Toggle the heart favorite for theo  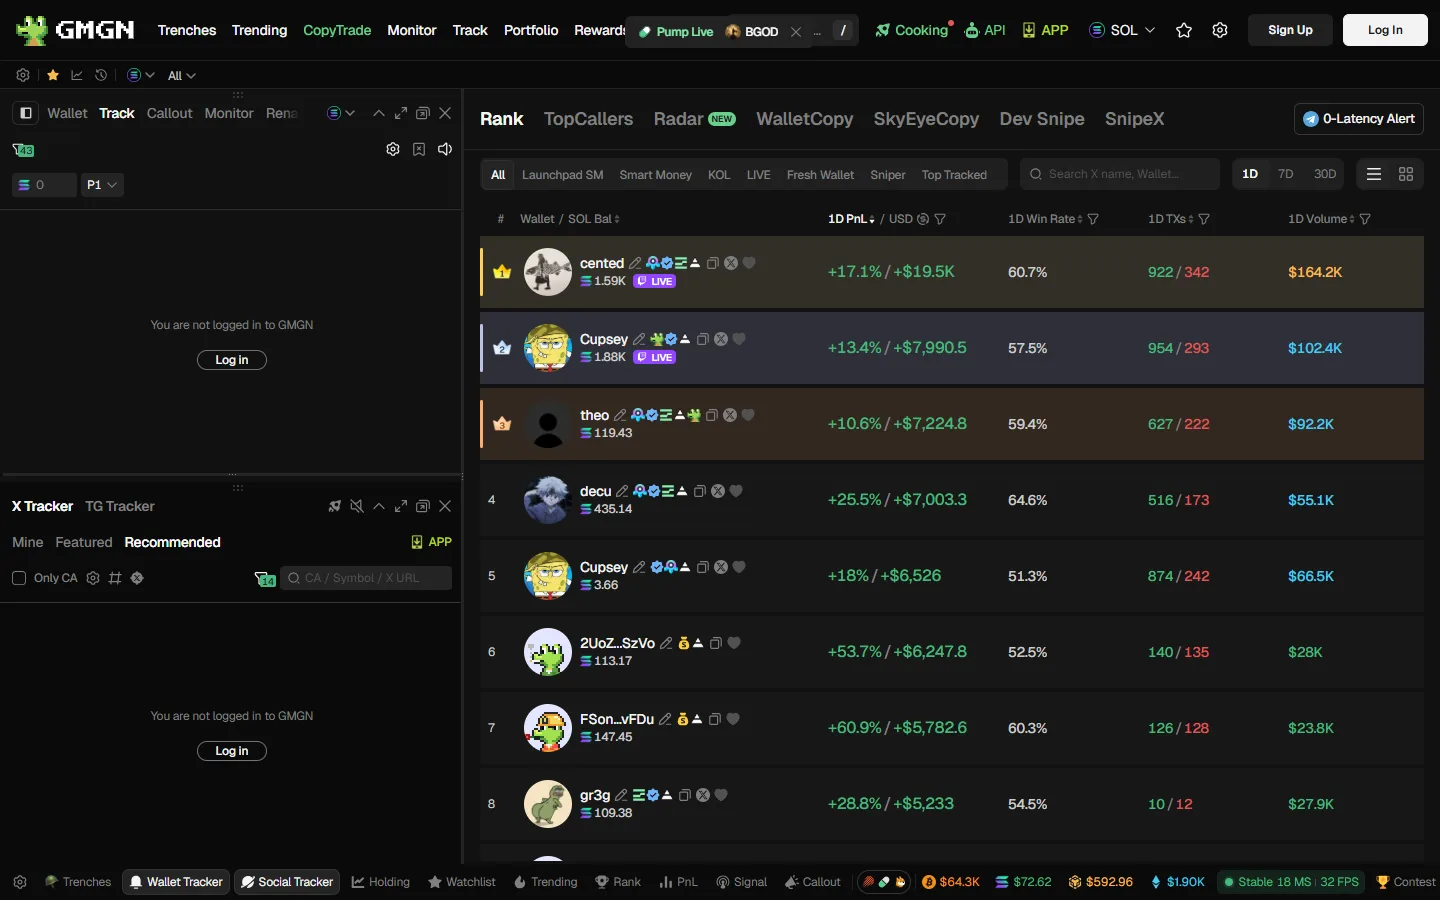point(748,415)
